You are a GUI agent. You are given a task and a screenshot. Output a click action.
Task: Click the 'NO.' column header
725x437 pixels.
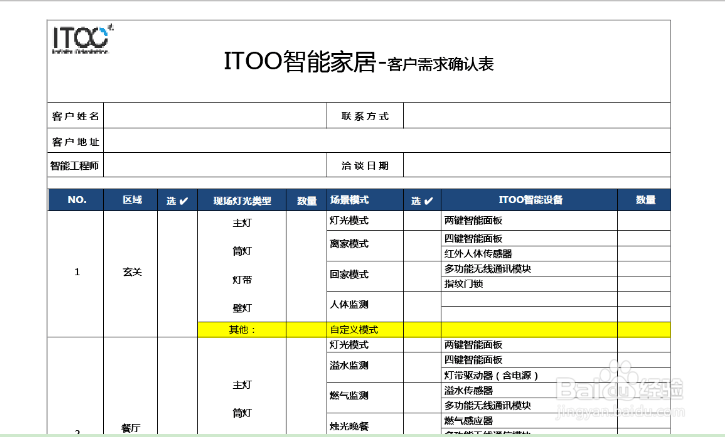pyautogui.click(x=76, y=200)
